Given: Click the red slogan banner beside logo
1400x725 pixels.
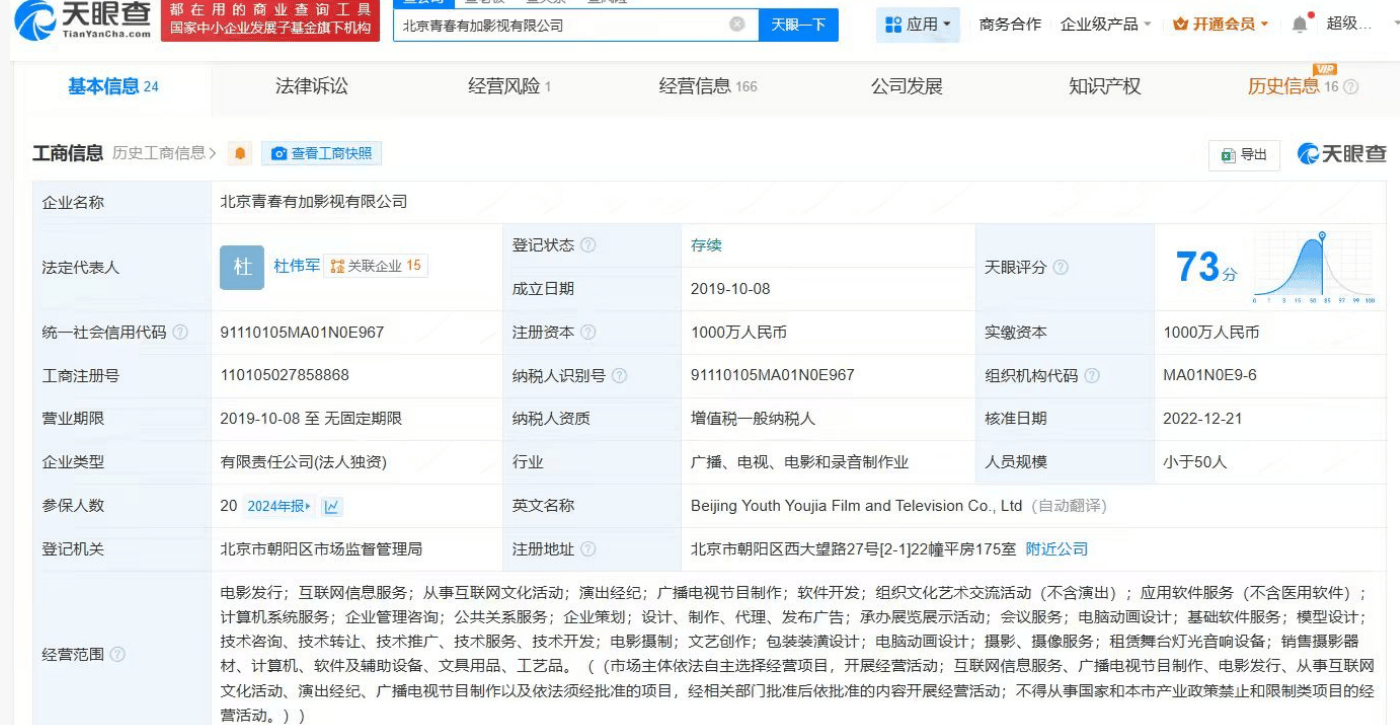Looking at the screenshot, I should tap(271, 20).
